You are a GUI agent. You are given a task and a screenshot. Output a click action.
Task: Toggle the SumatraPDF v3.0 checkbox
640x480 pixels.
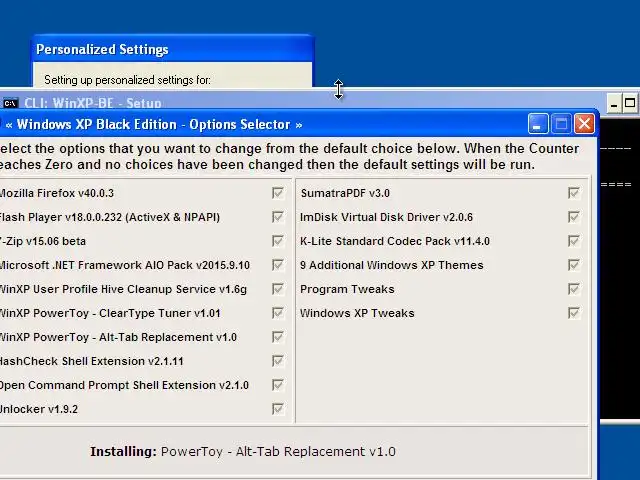pos(573,193)
